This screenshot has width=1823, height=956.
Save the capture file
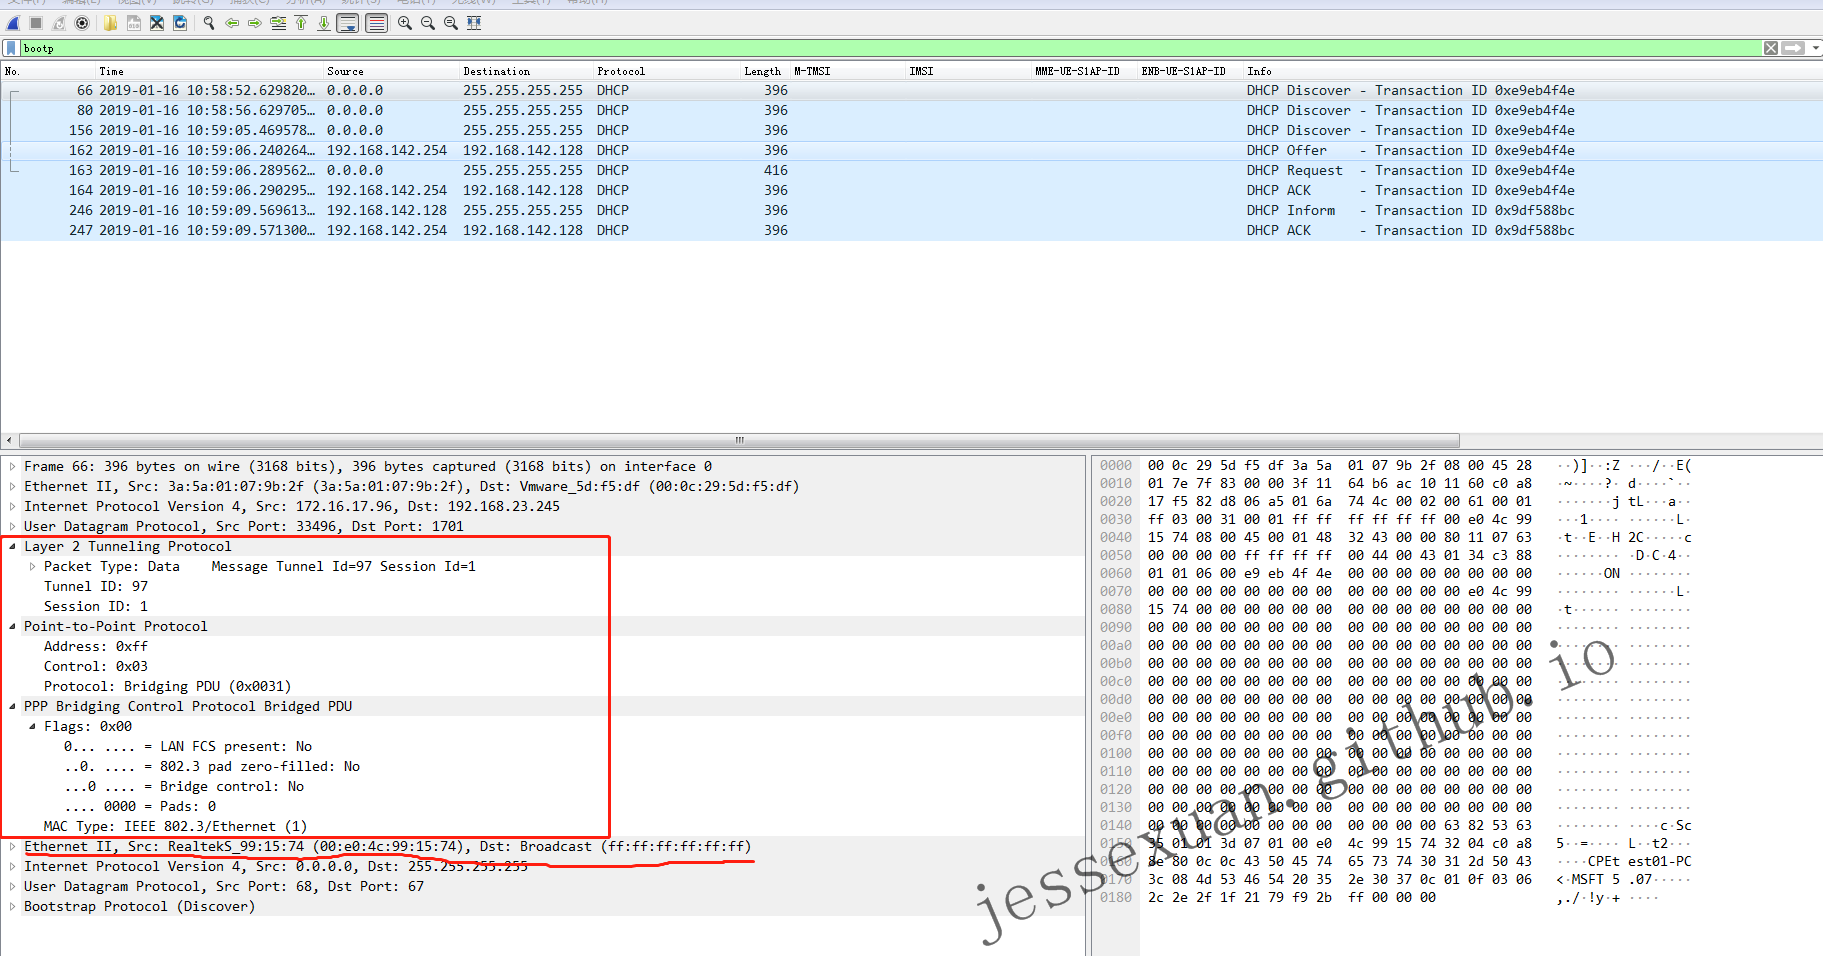click(x=133, y=23)
